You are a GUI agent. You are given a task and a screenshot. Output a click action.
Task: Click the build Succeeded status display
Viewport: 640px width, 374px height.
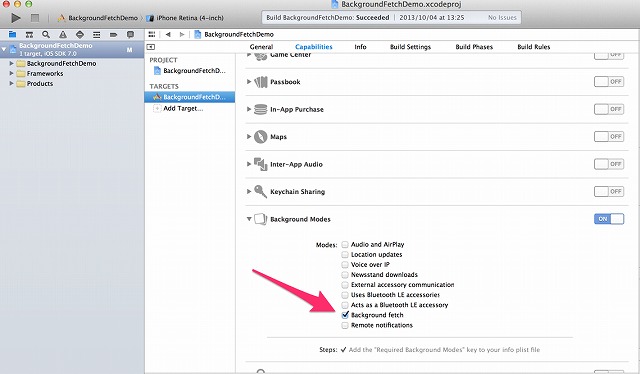(x=391, y=18)
